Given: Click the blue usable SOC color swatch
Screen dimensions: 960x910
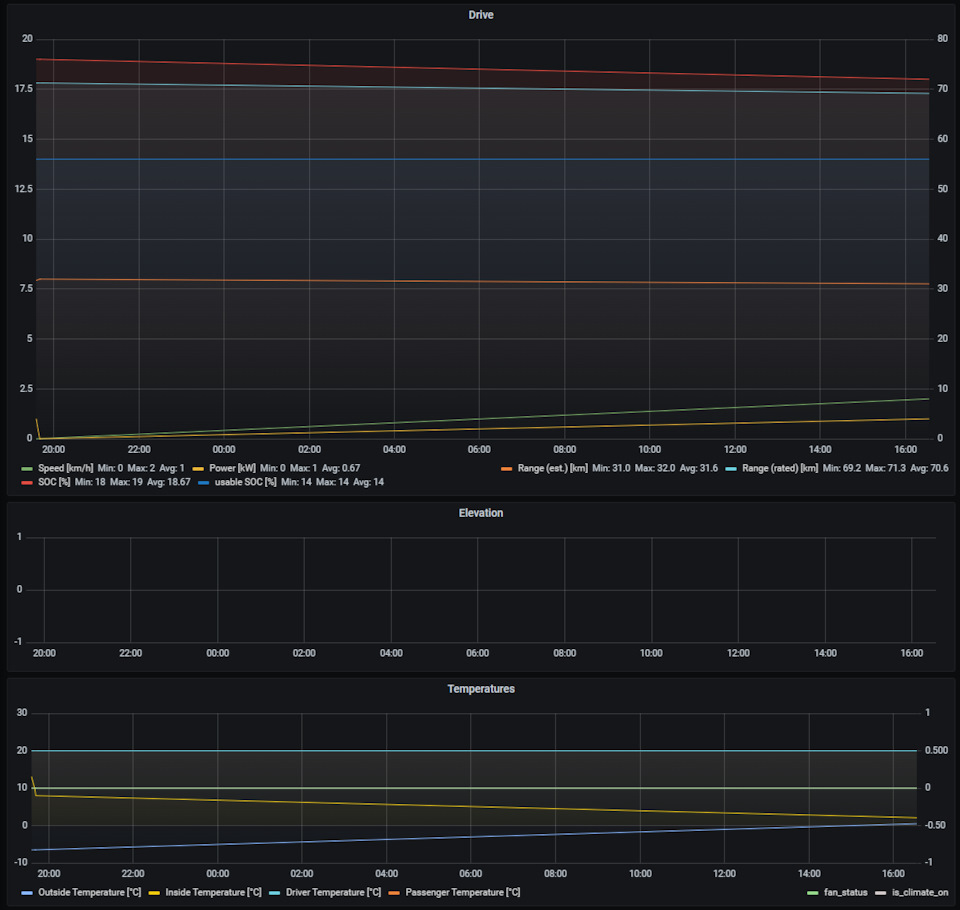Looking at the screenshot, I should 203,483.
